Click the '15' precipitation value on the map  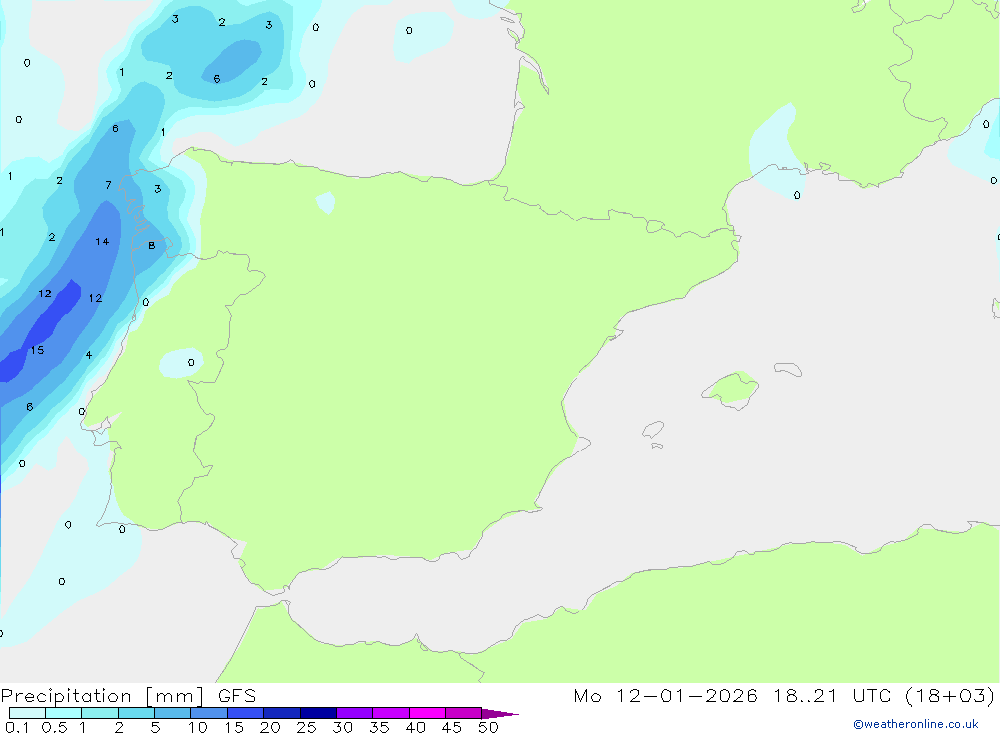pyautogui.click(x=37, y=350)
